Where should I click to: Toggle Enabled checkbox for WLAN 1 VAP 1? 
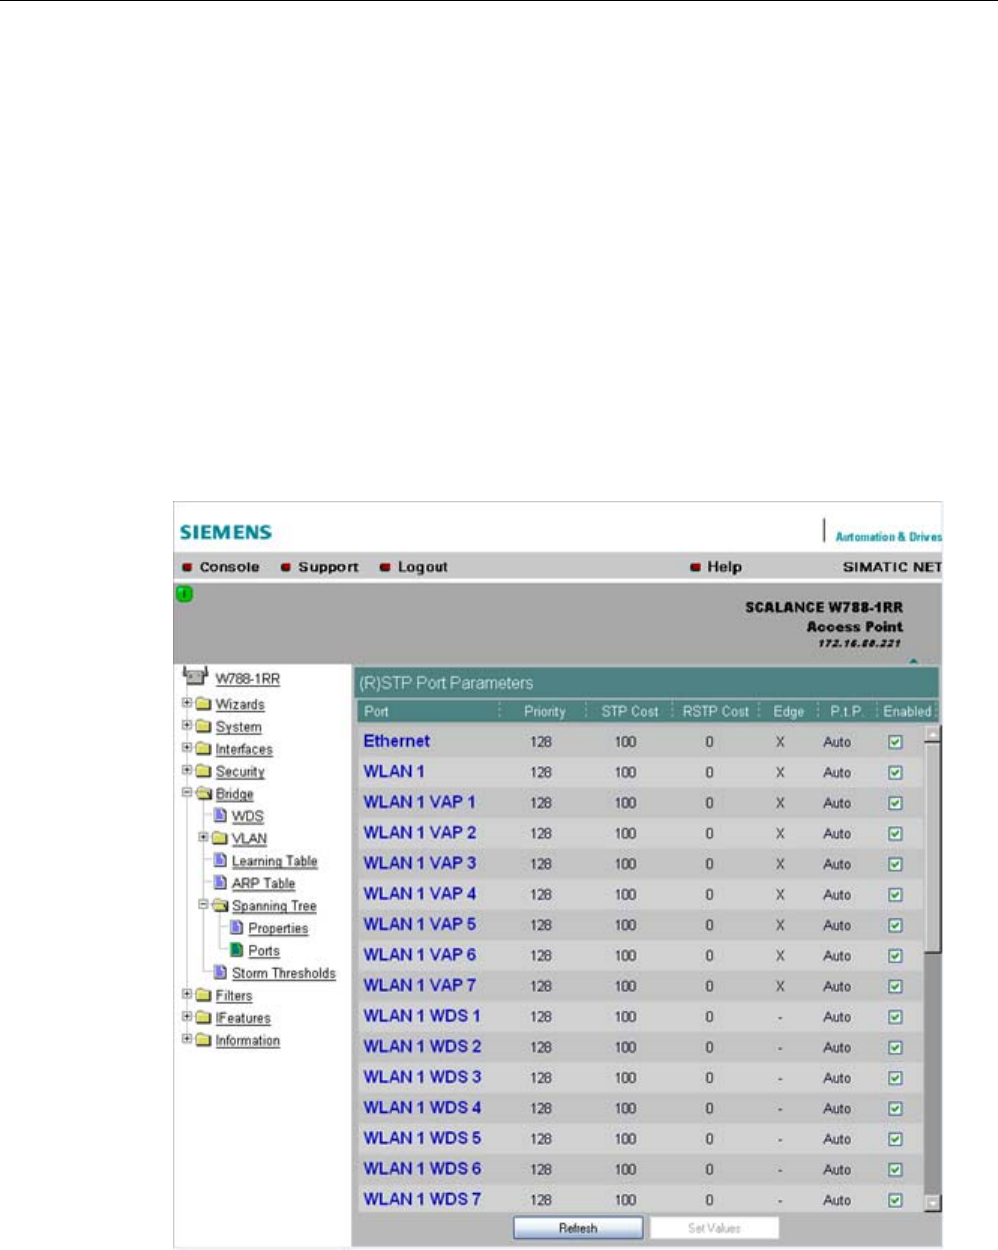point(895,803)
